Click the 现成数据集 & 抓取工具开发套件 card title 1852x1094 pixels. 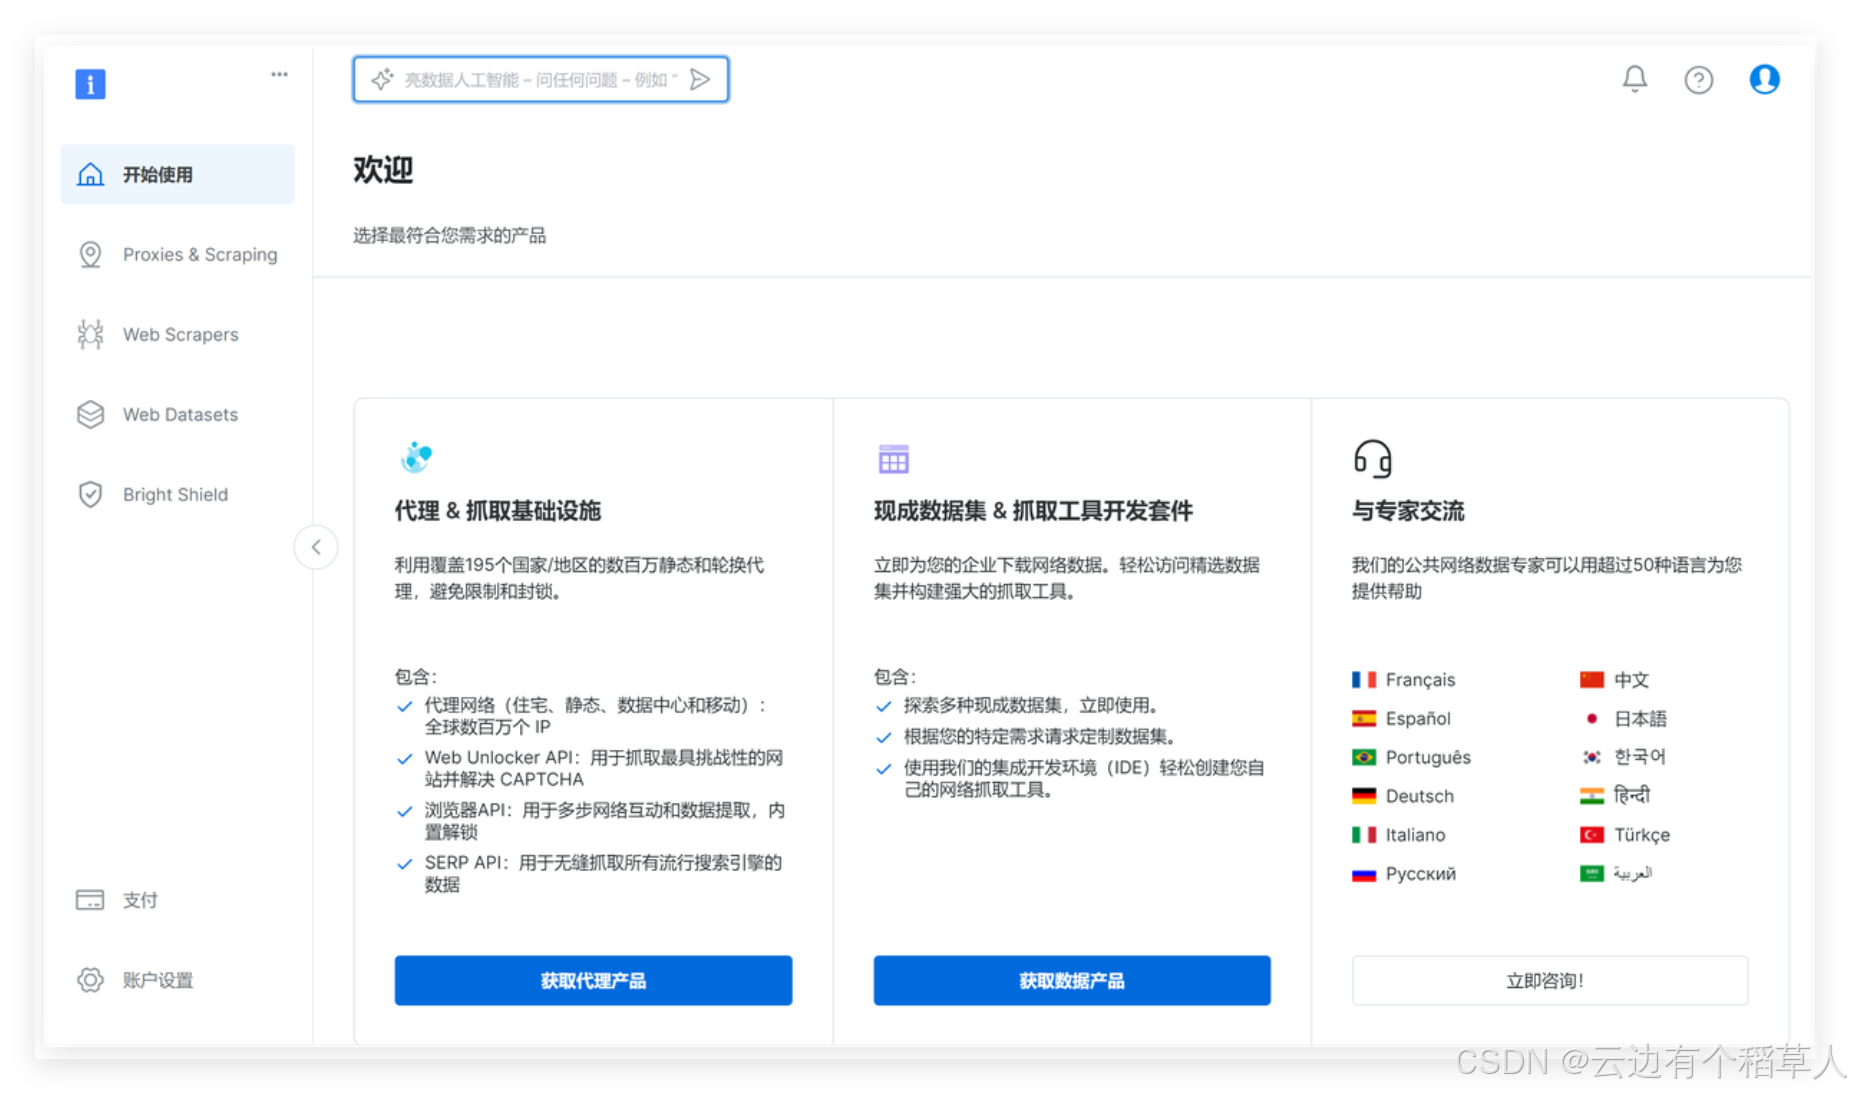(1033, 511)
